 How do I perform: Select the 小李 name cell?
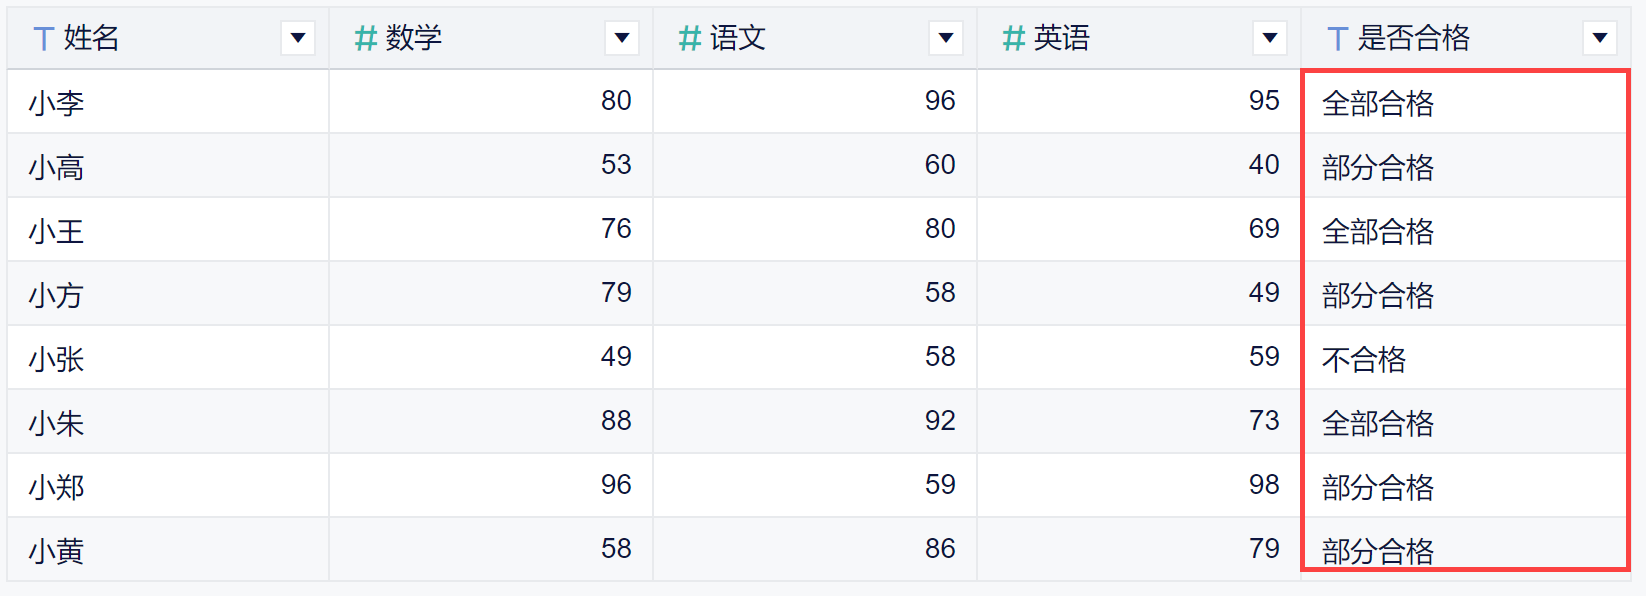tap(57, 103)
